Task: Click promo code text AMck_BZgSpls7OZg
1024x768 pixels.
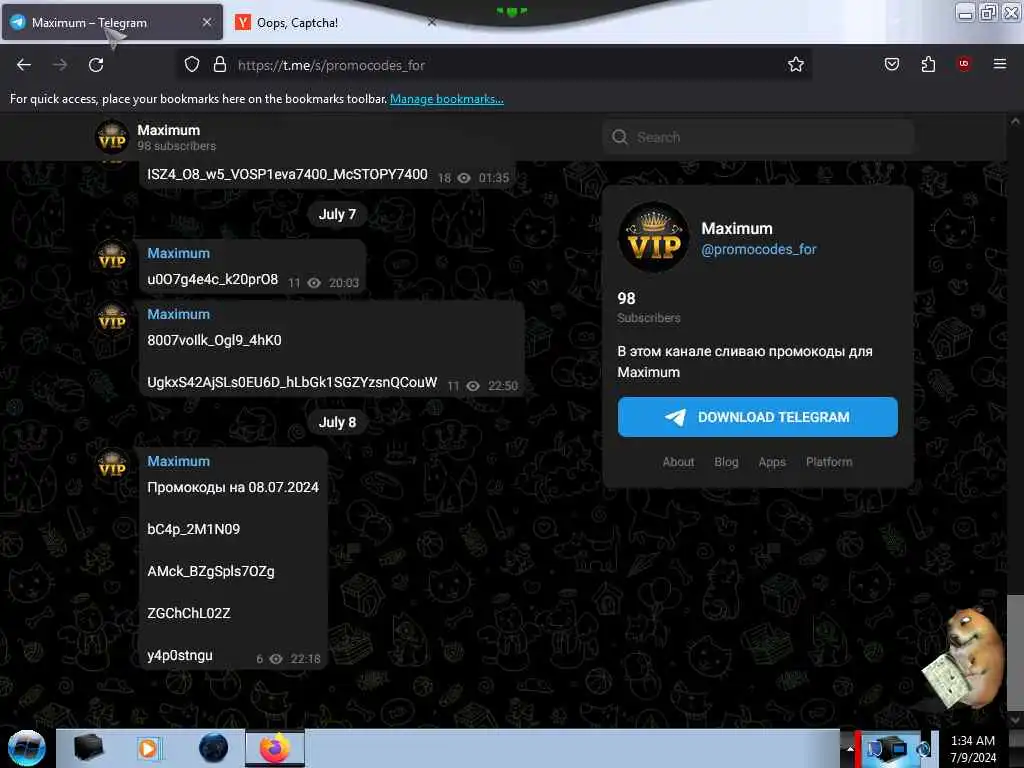Action: 211,571
